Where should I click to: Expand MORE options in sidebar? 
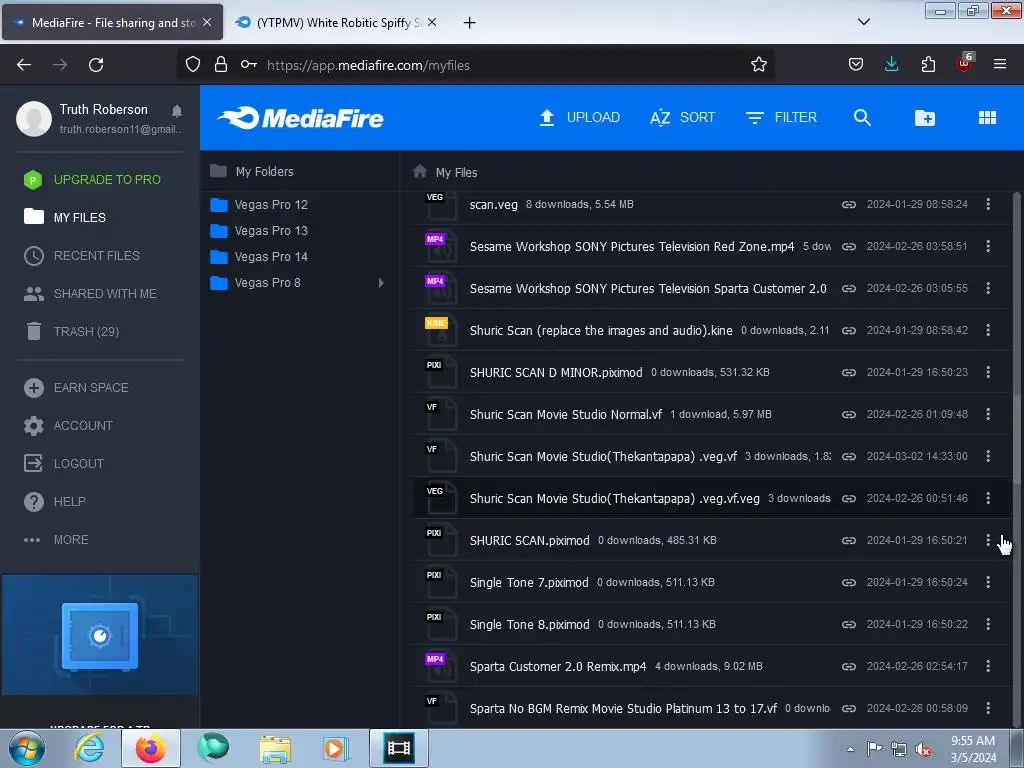click(56, 540)
